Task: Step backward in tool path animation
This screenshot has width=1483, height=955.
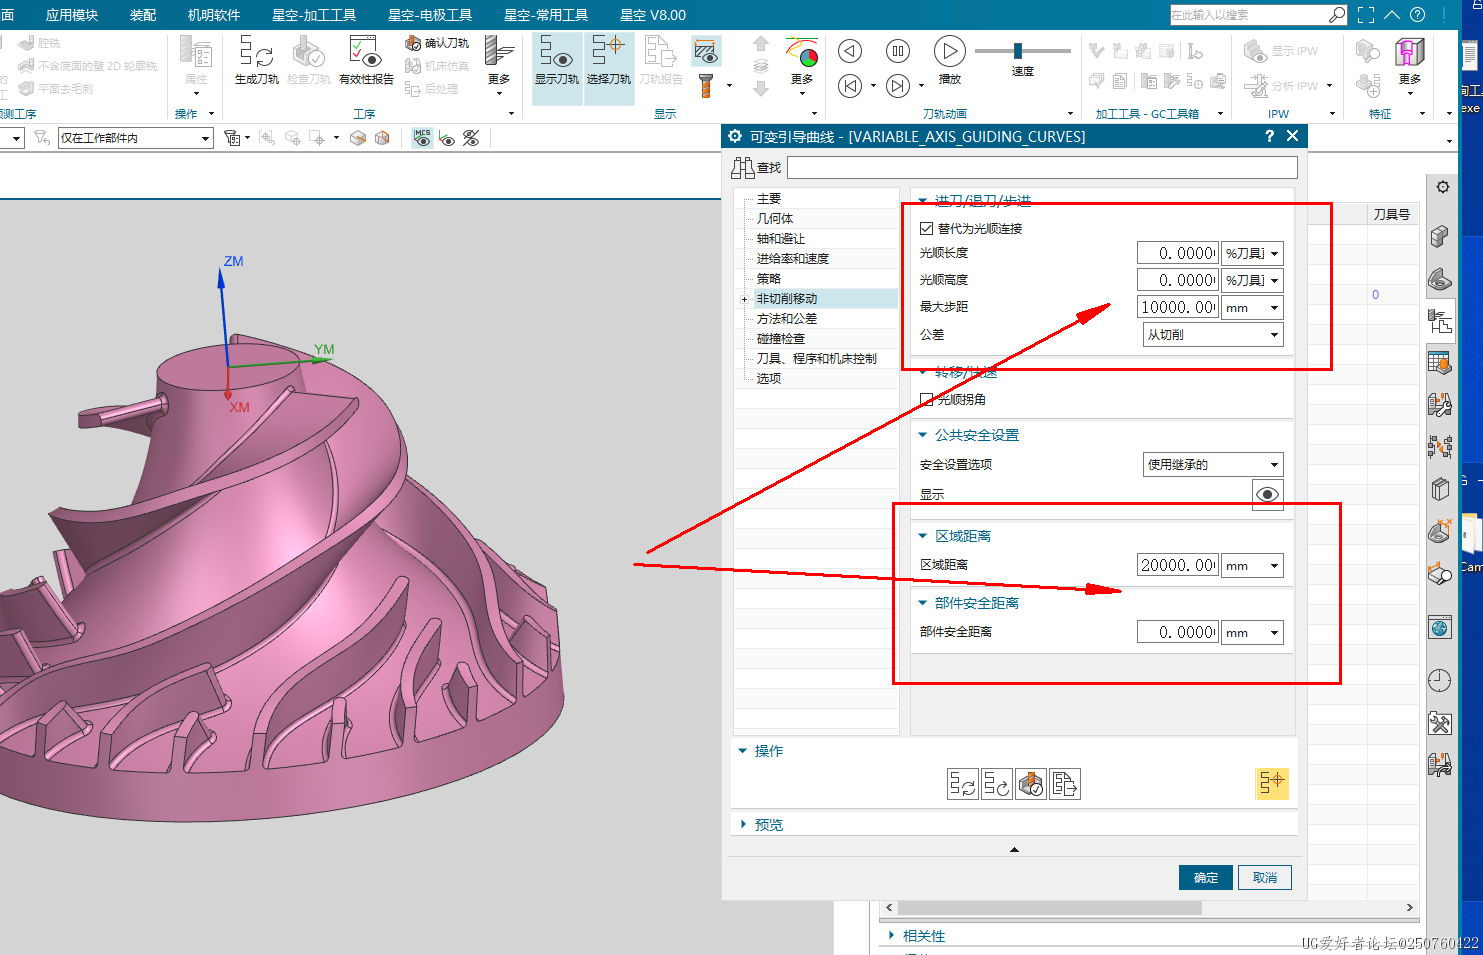Action: 850,51
